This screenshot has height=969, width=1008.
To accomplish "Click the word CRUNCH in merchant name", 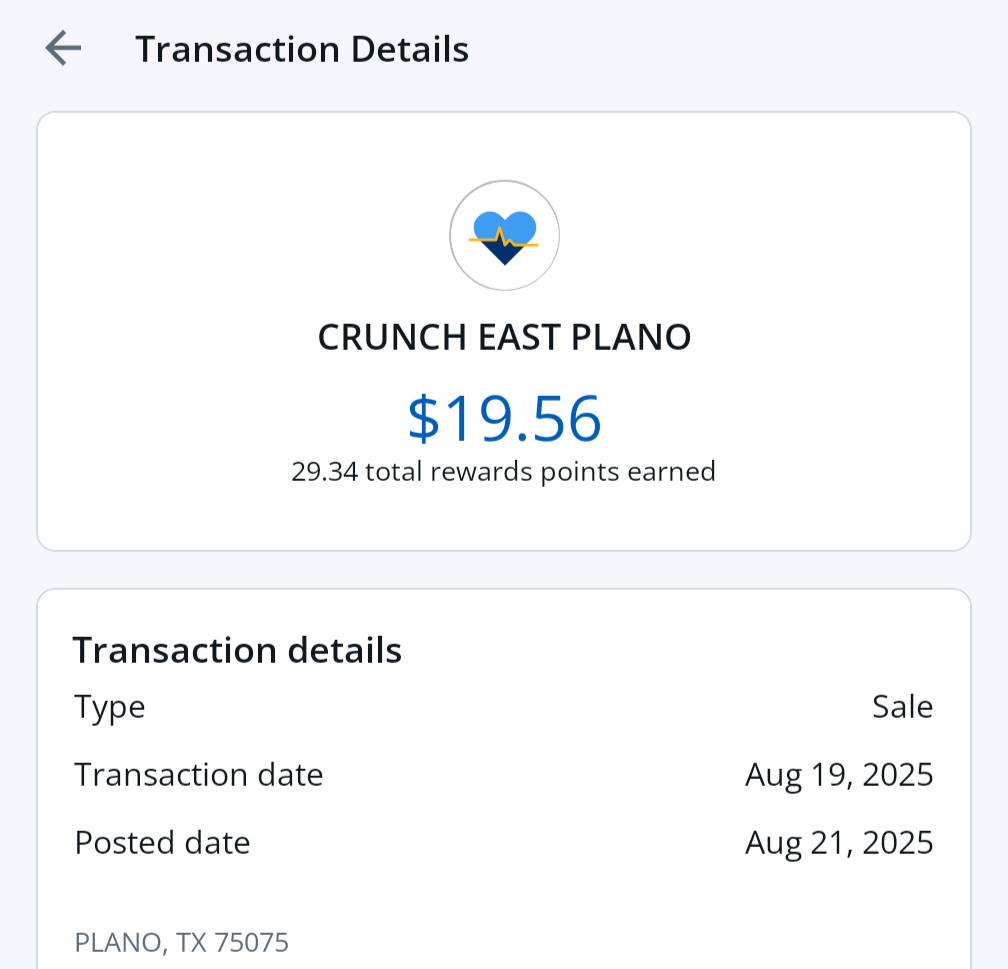I will click(381, 338).
